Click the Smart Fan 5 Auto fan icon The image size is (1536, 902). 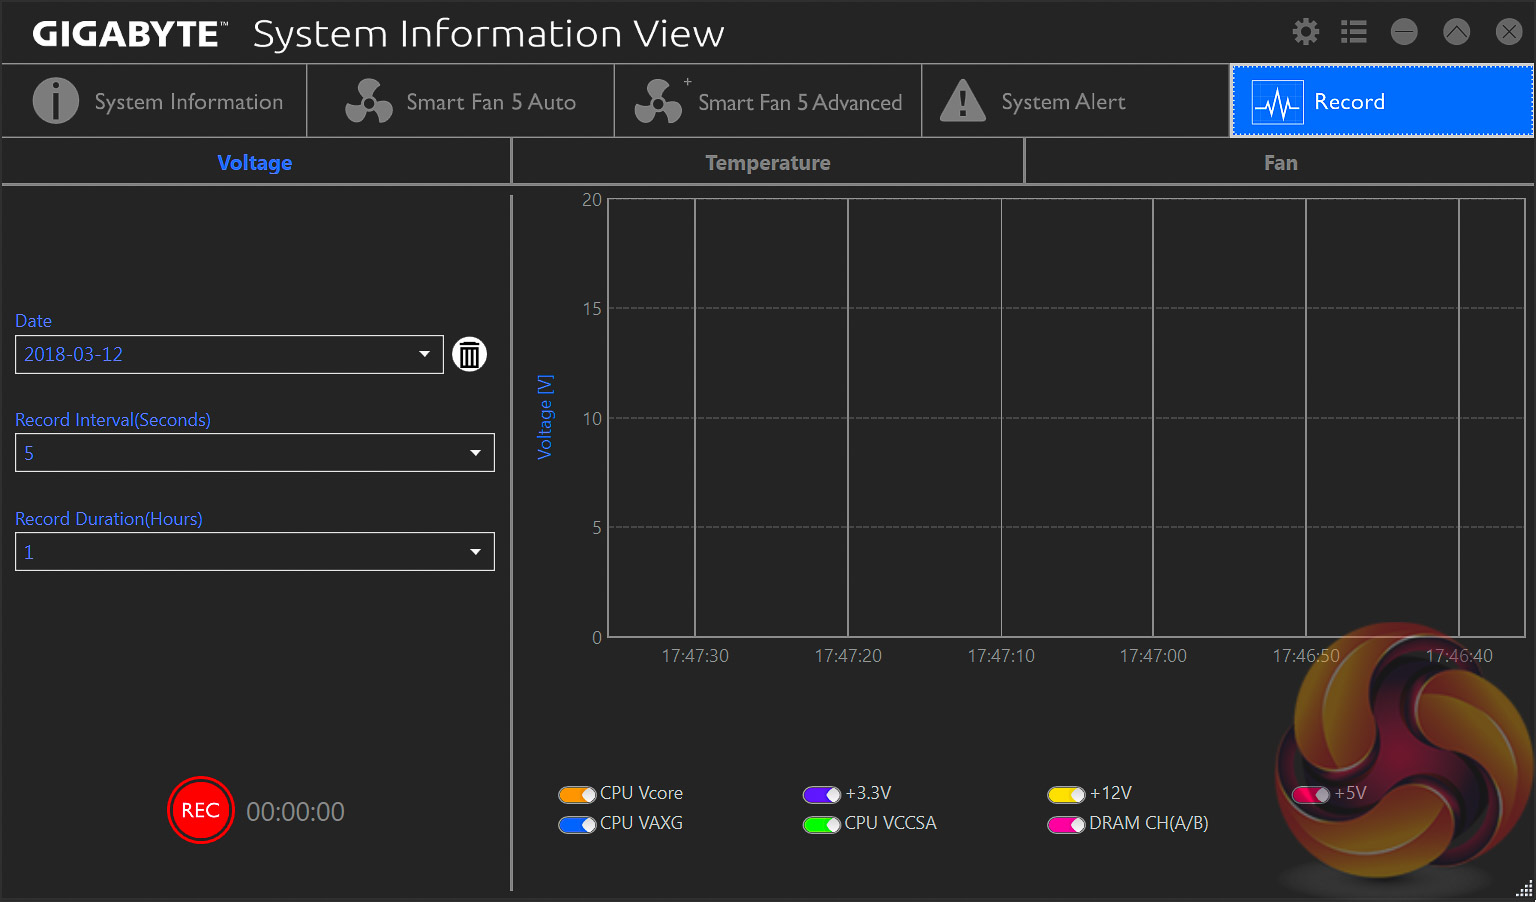click(368, 101)
